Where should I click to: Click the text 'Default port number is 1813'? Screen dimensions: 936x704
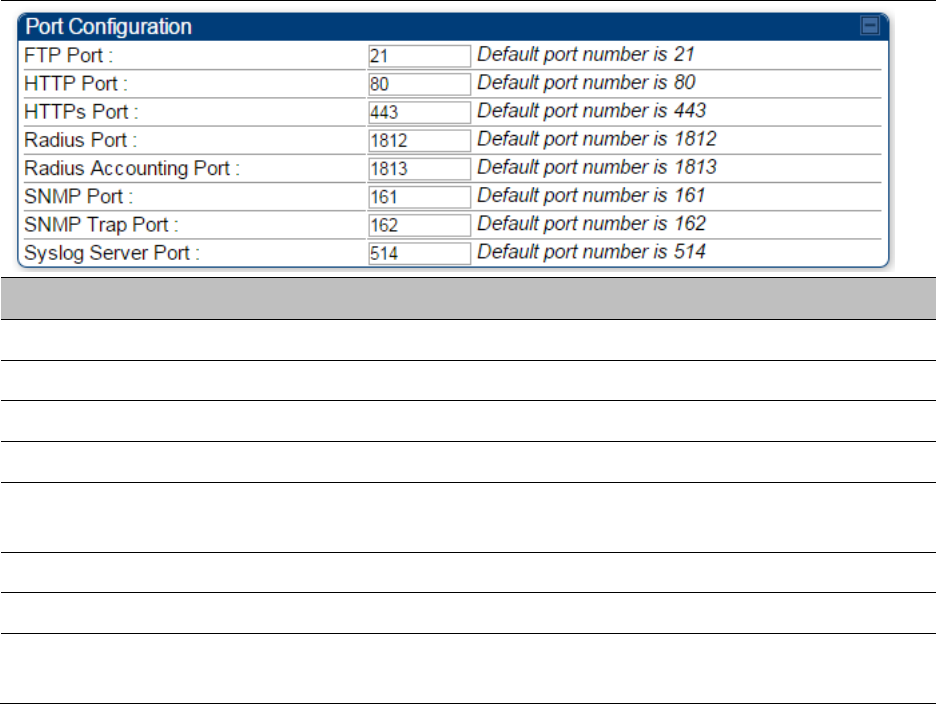596,167
